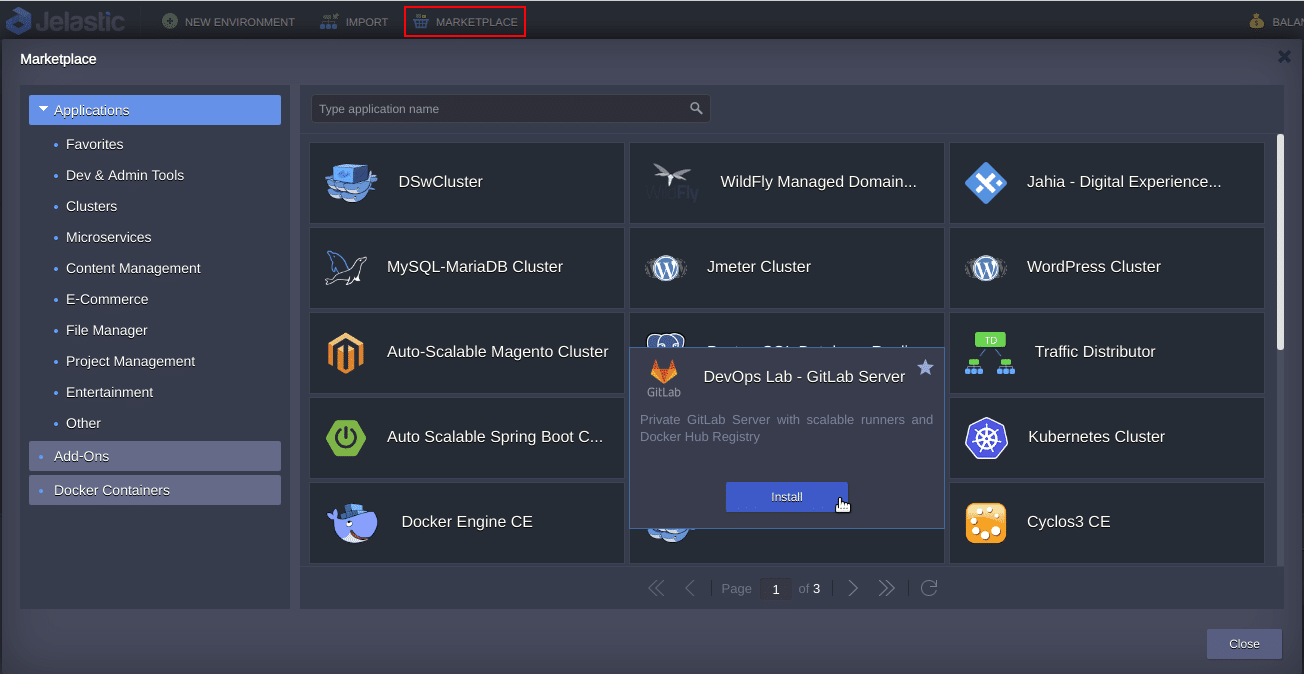This screenshot has height=674, width=1304.
Task: Refresh the application list
Action: tap(929, 588)
